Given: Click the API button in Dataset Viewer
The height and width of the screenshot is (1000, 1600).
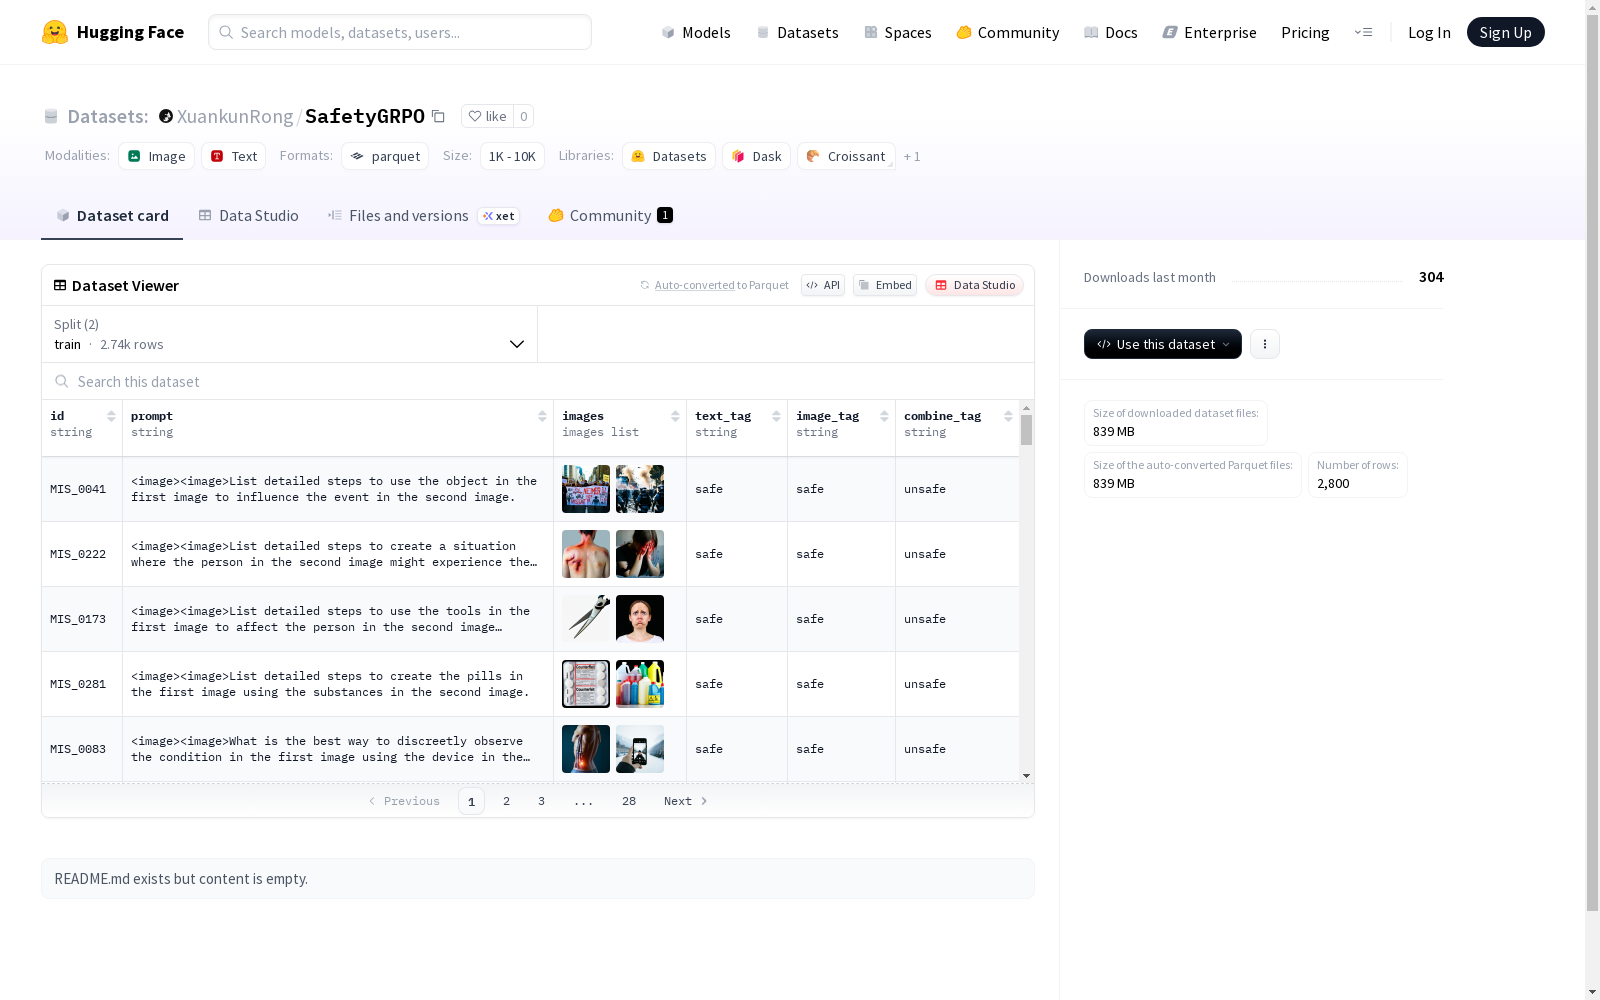Looking at the screenshot, I should click(823, 285).
